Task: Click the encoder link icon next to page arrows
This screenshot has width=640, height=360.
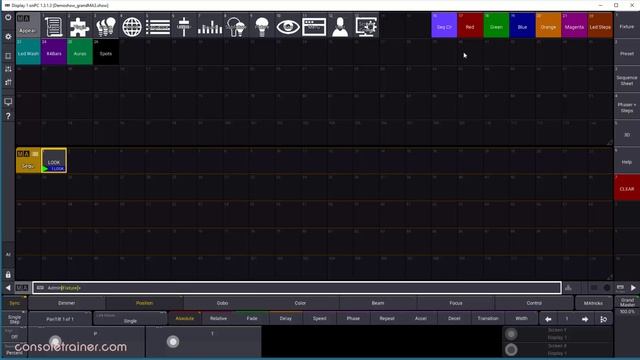Action: [x=604, y=319]
